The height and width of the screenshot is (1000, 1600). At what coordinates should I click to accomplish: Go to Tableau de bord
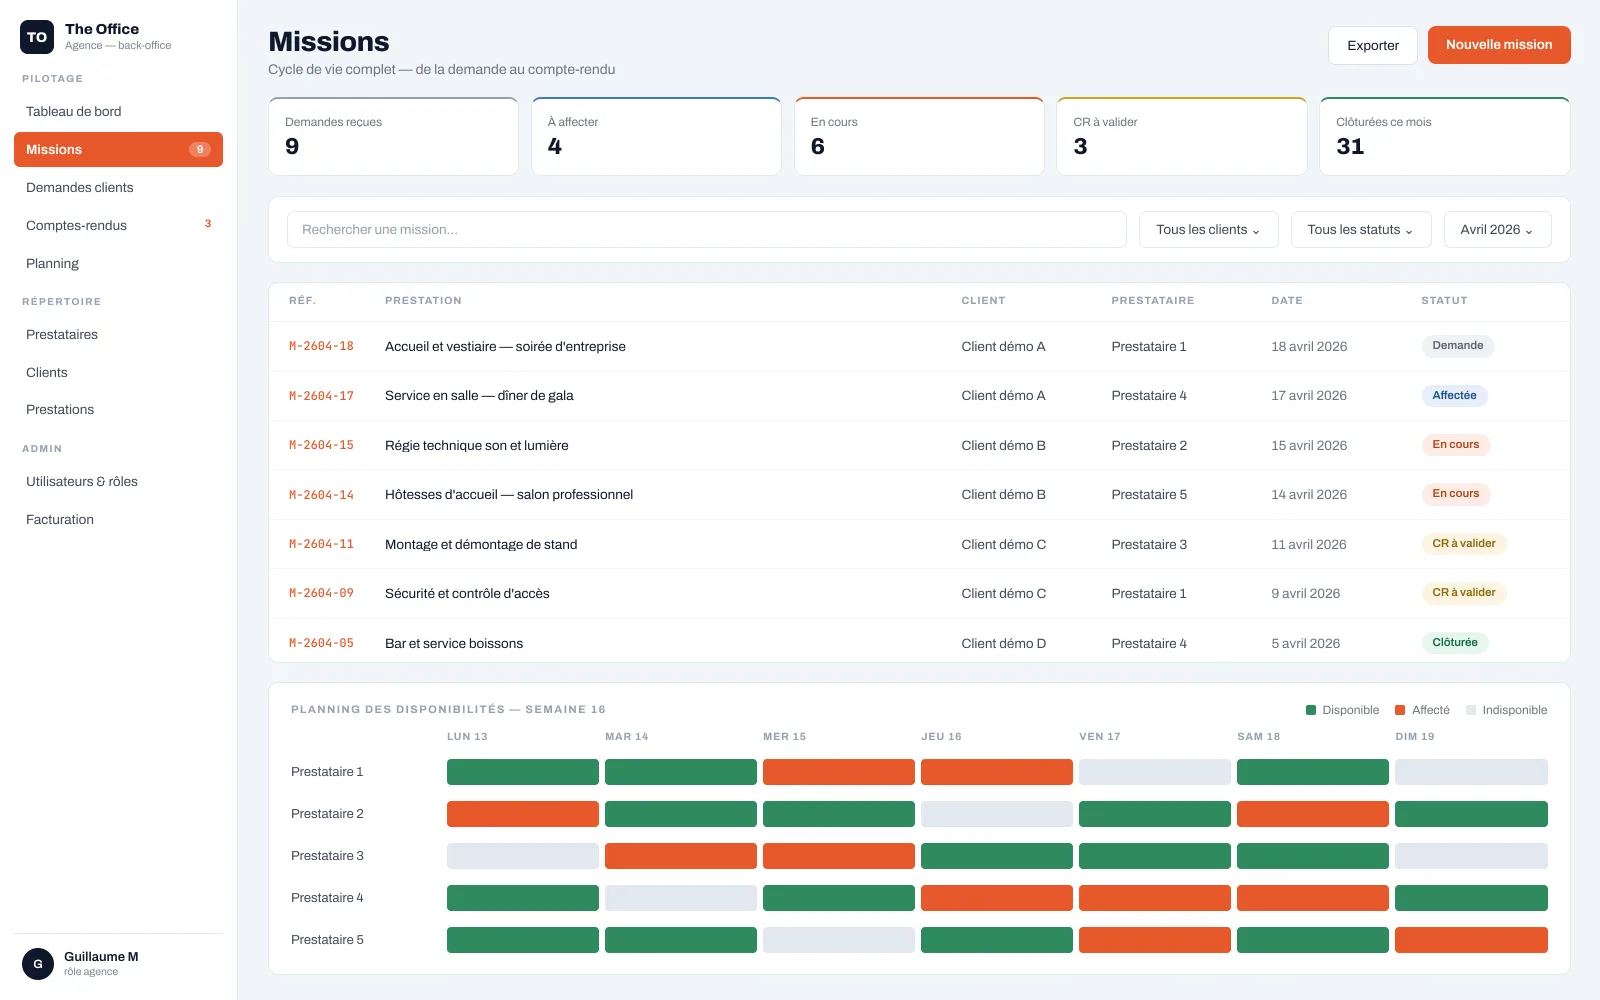click(x=118, y=112)
